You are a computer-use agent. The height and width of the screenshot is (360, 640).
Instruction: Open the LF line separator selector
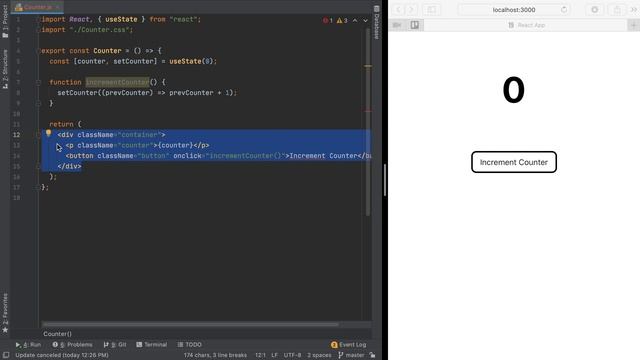pos(274,355)
